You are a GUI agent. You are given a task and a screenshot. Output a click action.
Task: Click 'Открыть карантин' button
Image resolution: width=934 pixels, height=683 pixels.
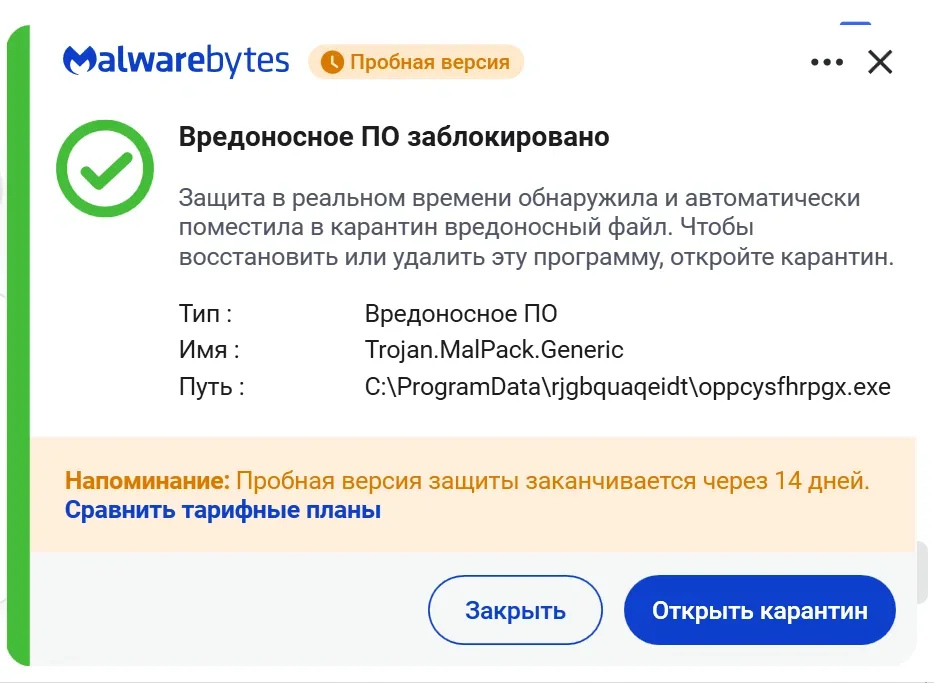[759, 610]
